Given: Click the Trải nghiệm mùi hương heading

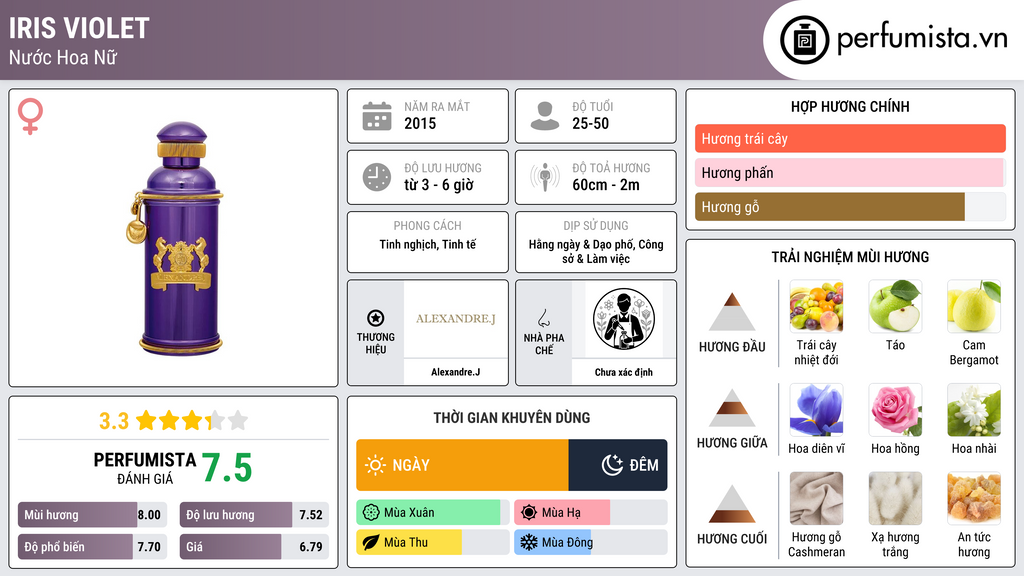Looking at the screenshot, I should click(850, 257).
